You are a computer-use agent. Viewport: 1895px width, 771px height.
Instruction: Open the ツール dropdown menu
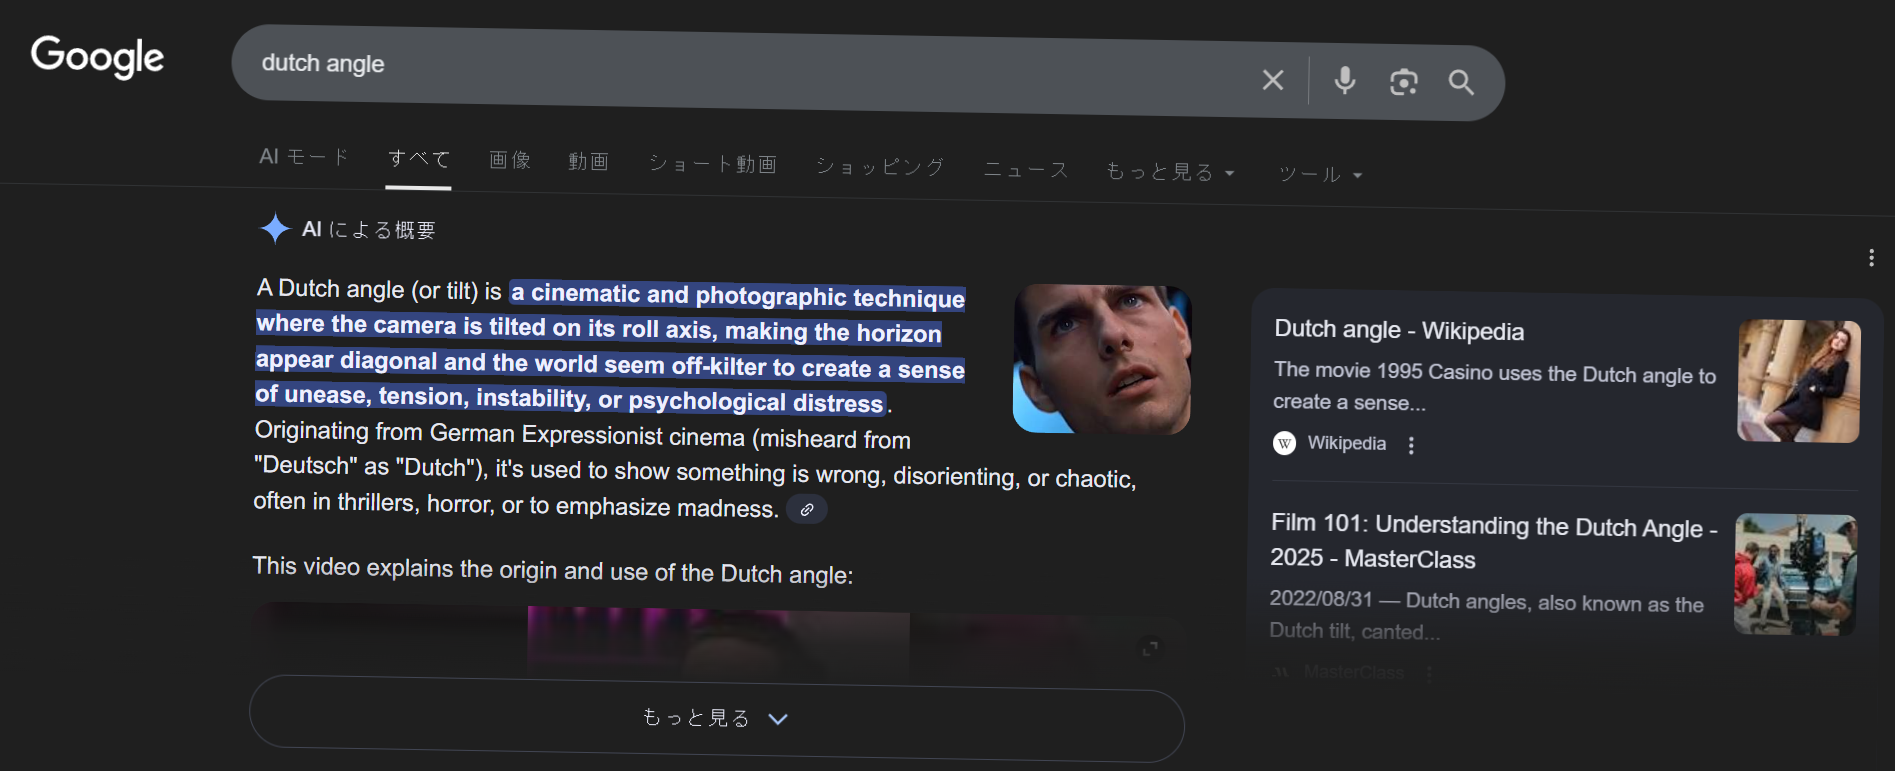click(x=1319, y=174)
